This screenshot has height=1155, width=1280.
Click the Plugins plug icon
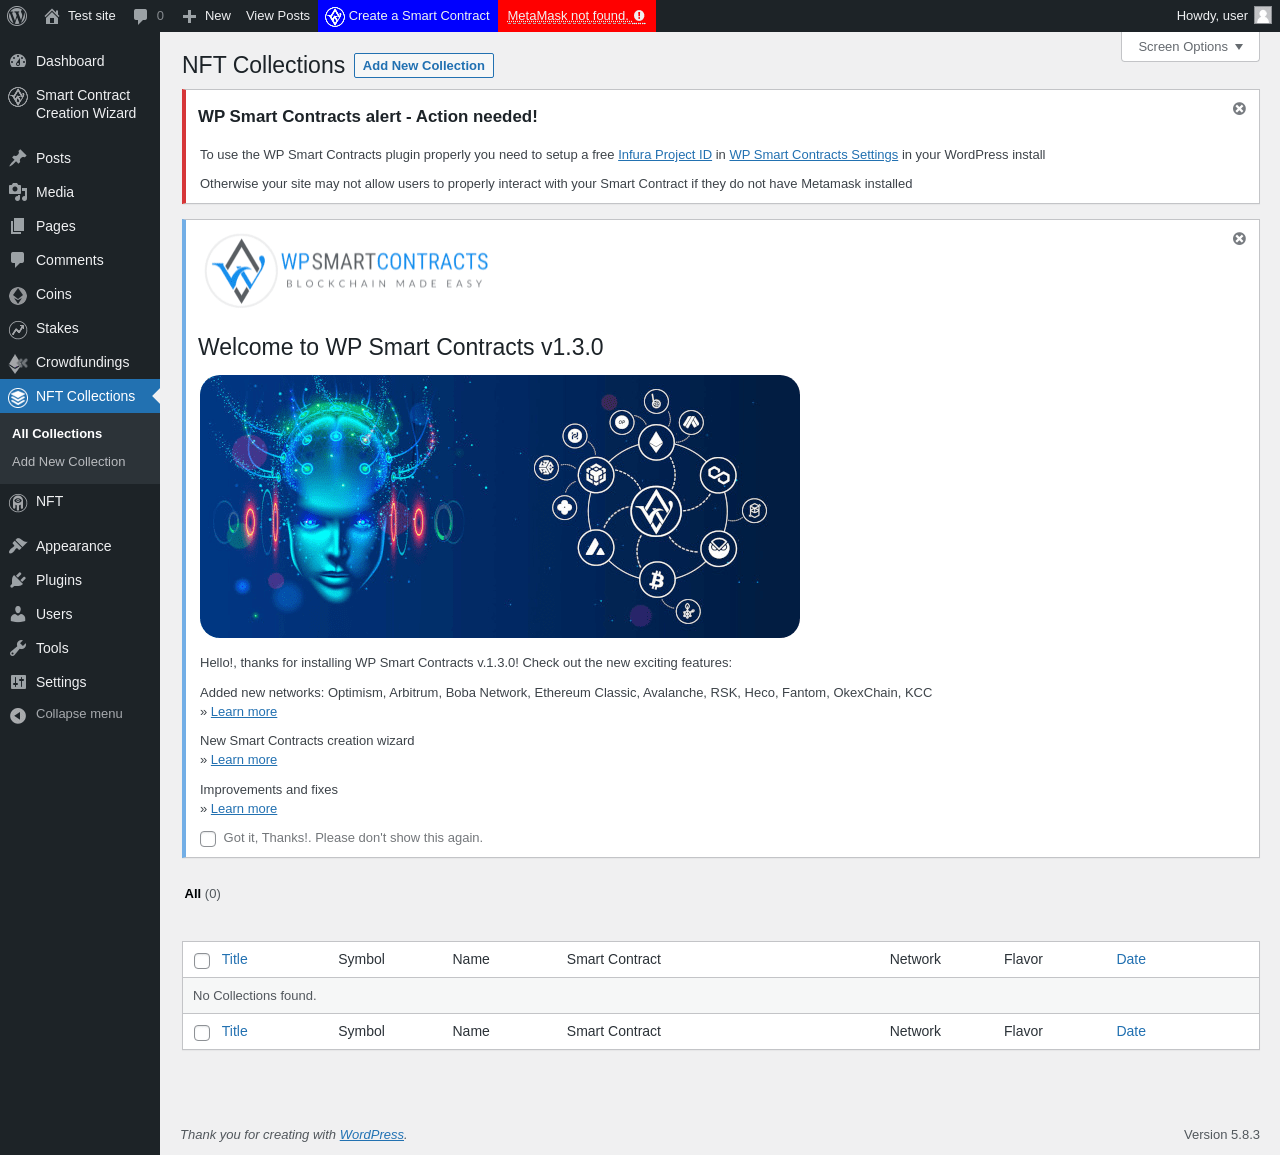click(x=18, y=580)
